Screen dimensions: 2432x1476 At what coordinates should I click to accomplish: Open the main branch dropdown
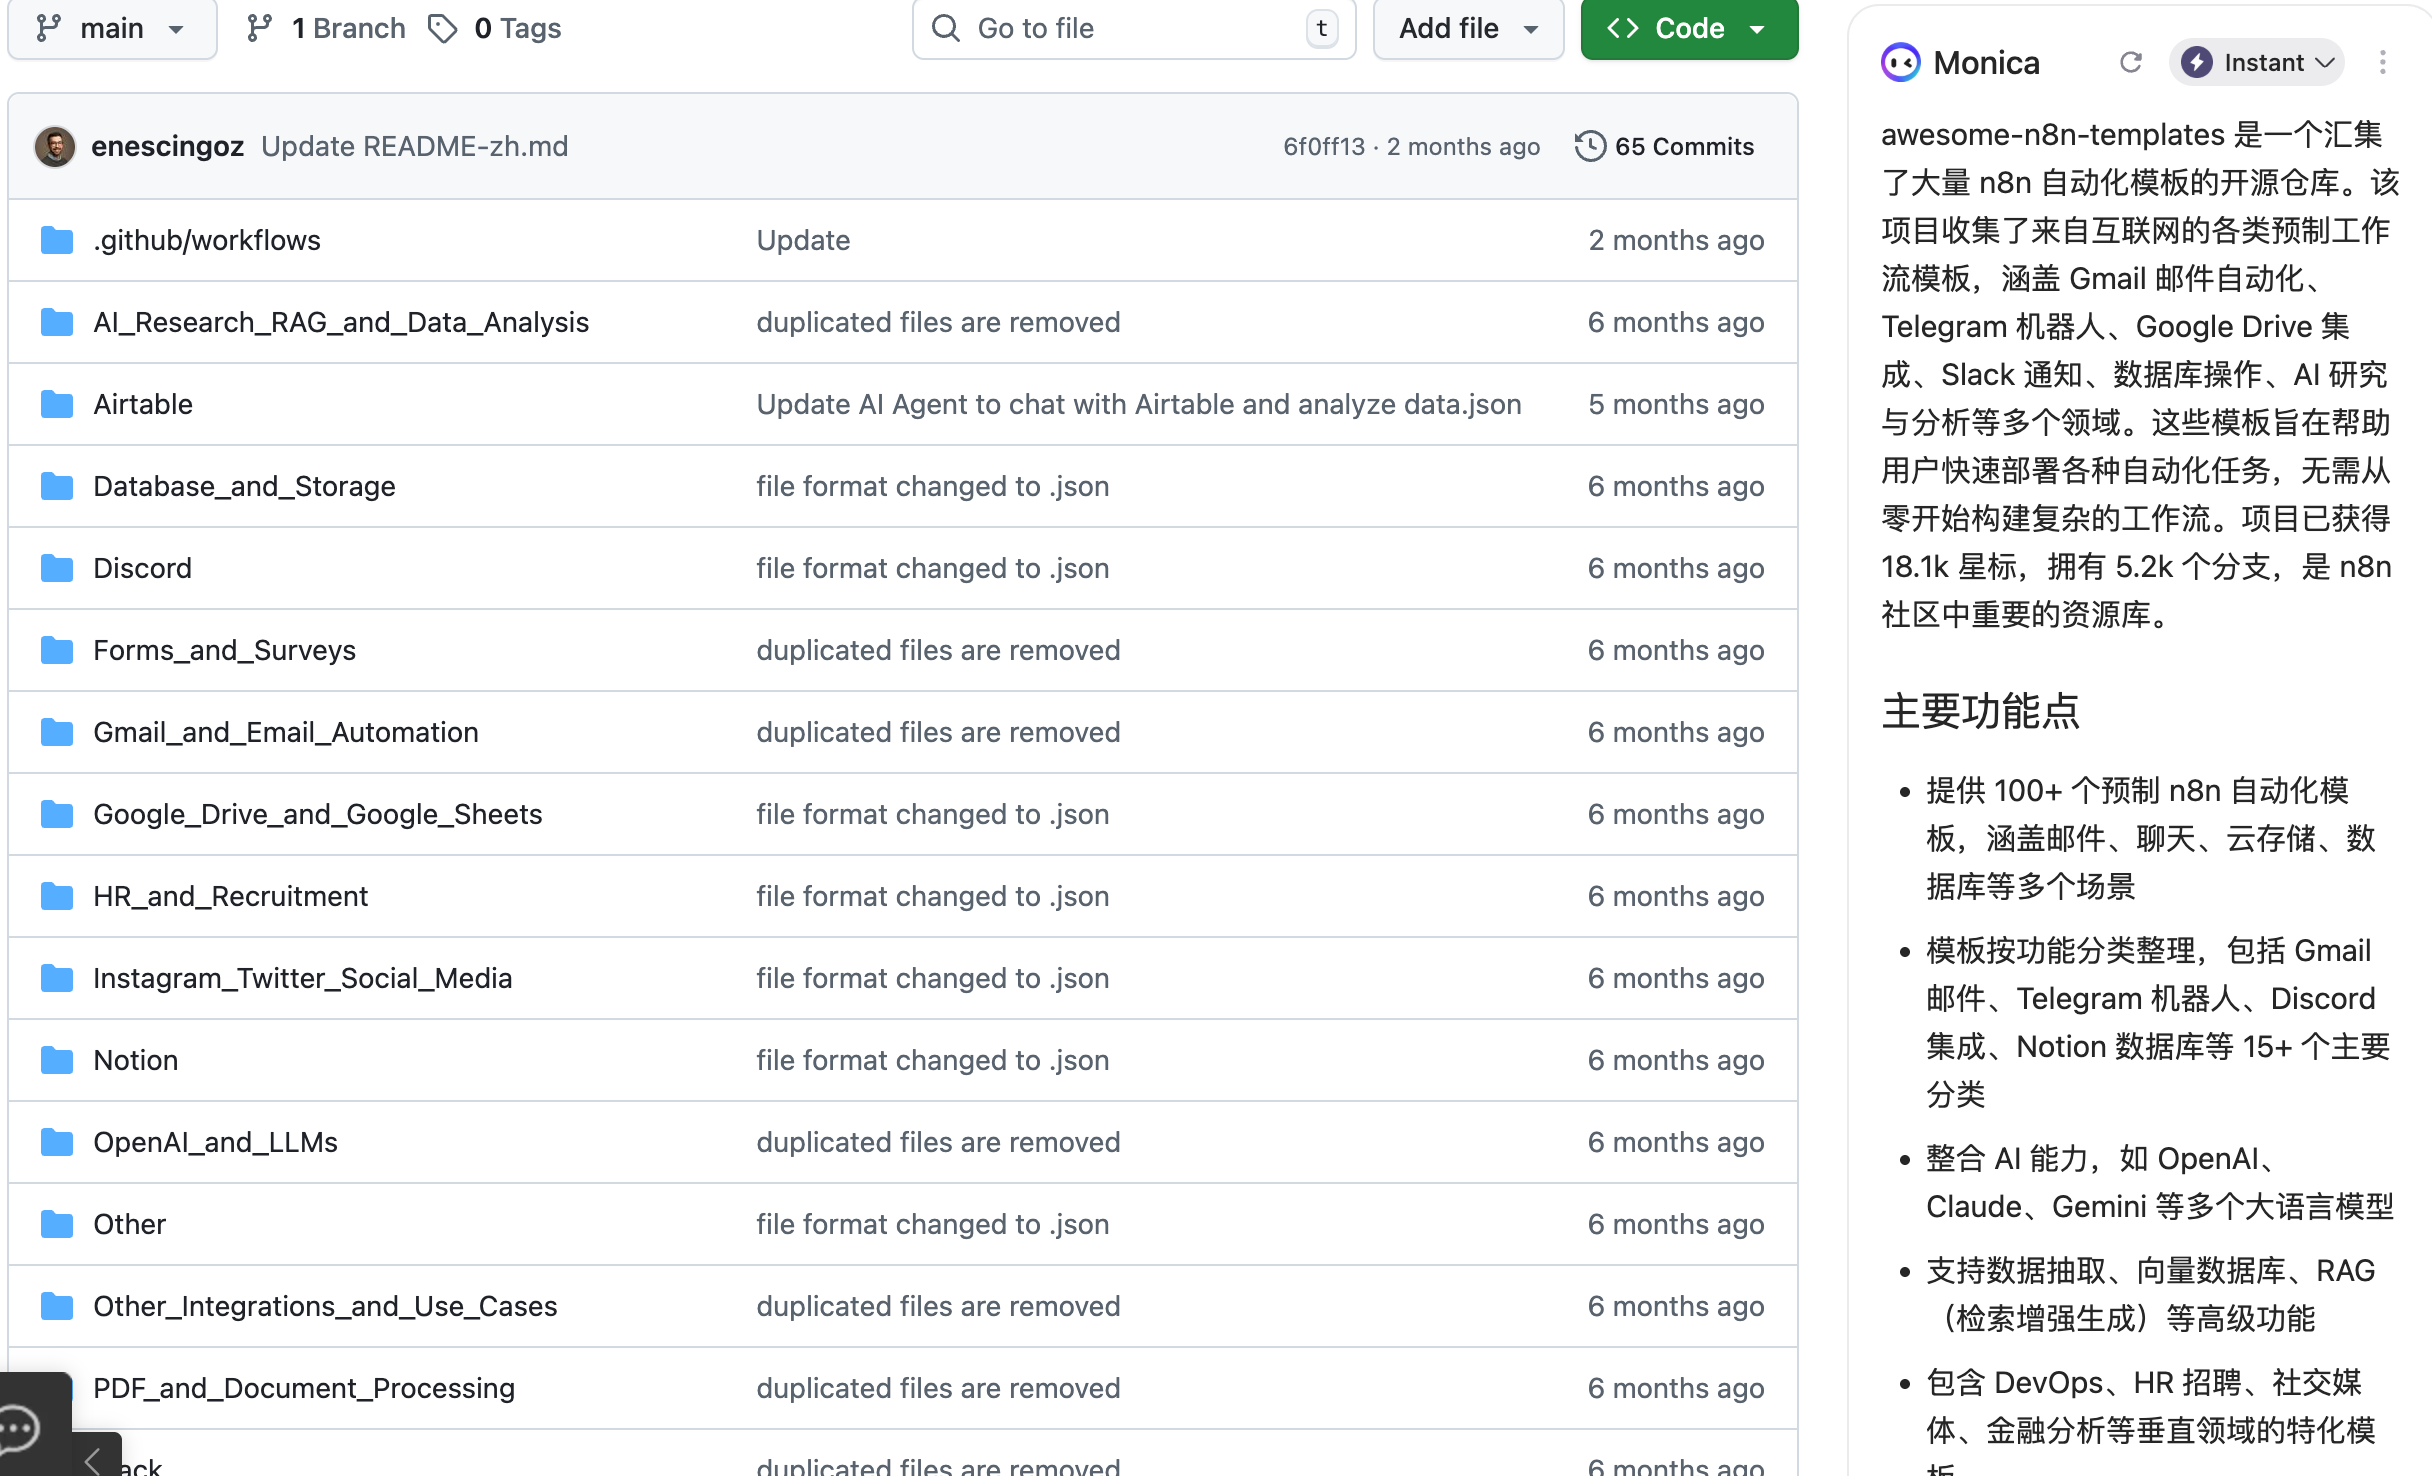(x=111, y=28)
